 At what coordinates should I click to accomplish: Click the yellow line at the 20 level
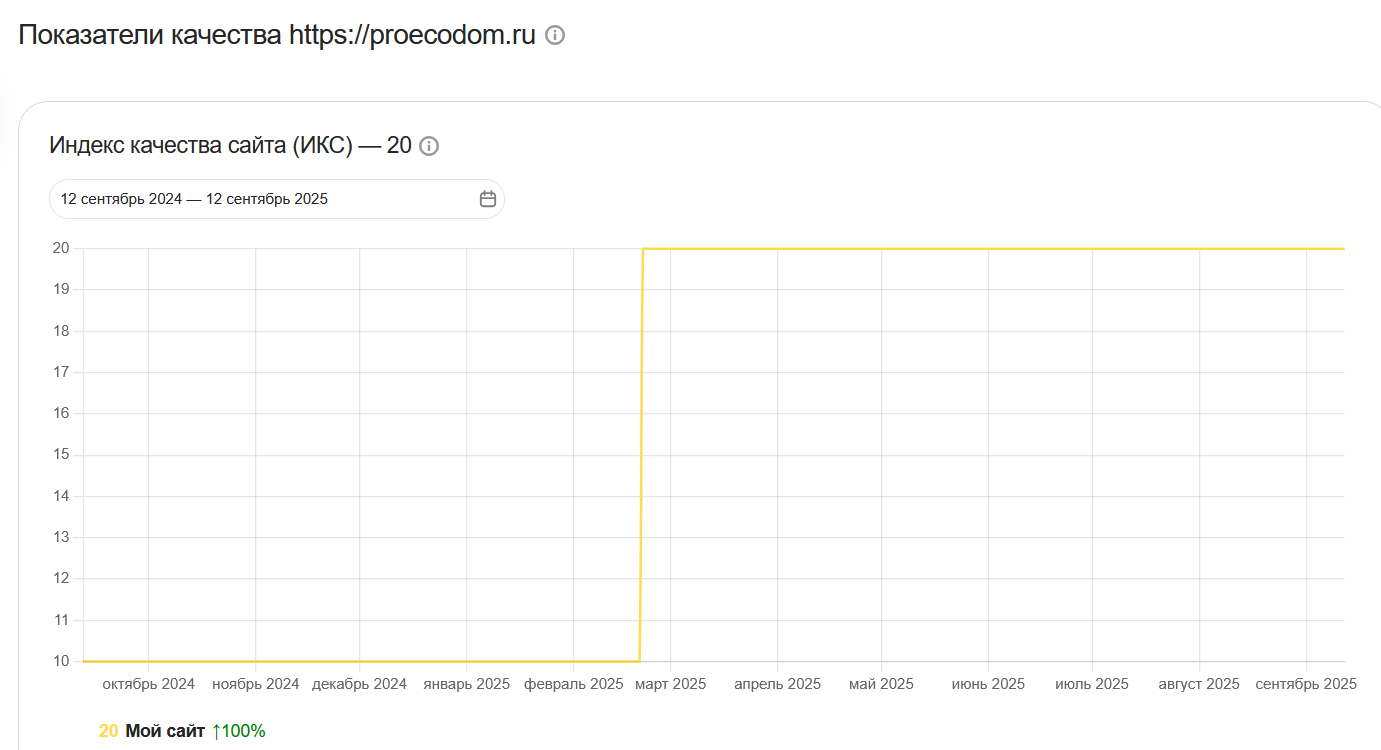point(994,248)
